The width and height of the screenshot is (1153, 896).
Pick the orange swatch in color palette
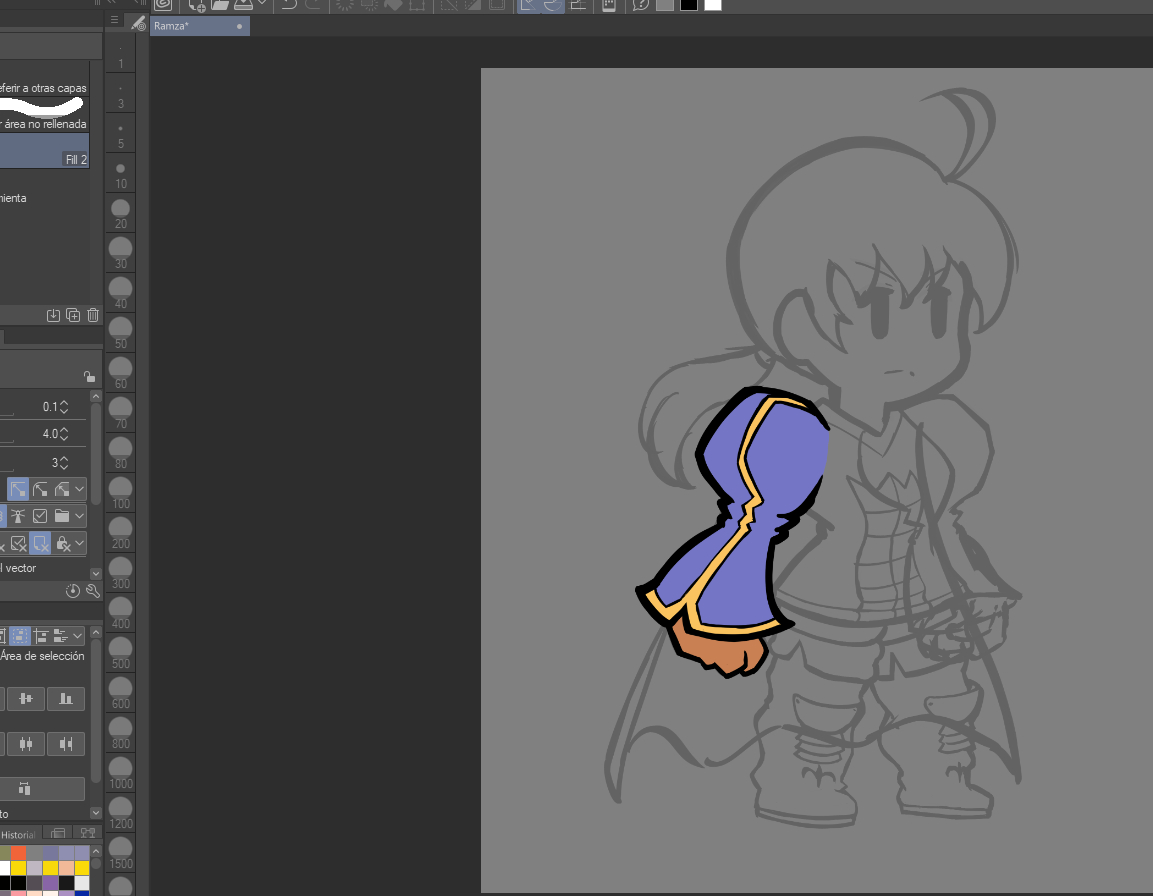[x=18, y=852]
